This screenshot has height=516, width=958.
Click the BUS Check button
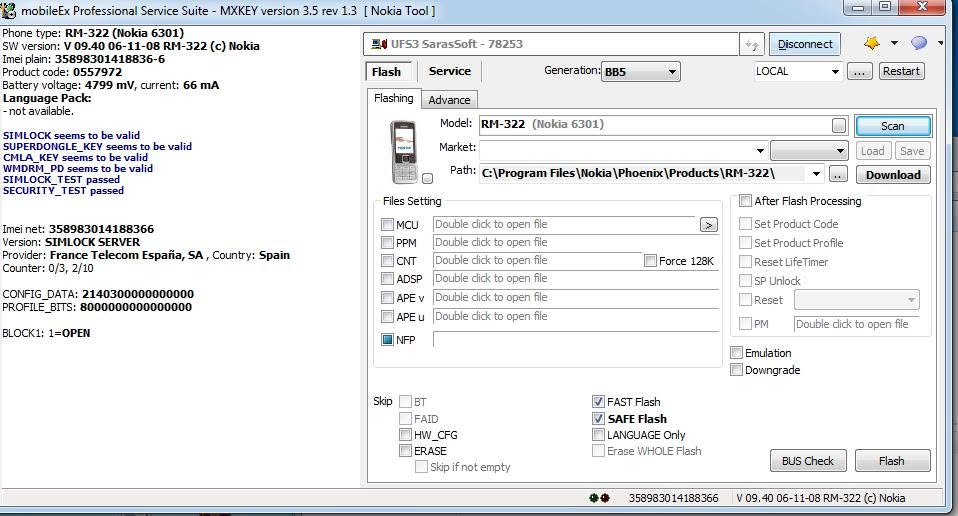point(808,461)
